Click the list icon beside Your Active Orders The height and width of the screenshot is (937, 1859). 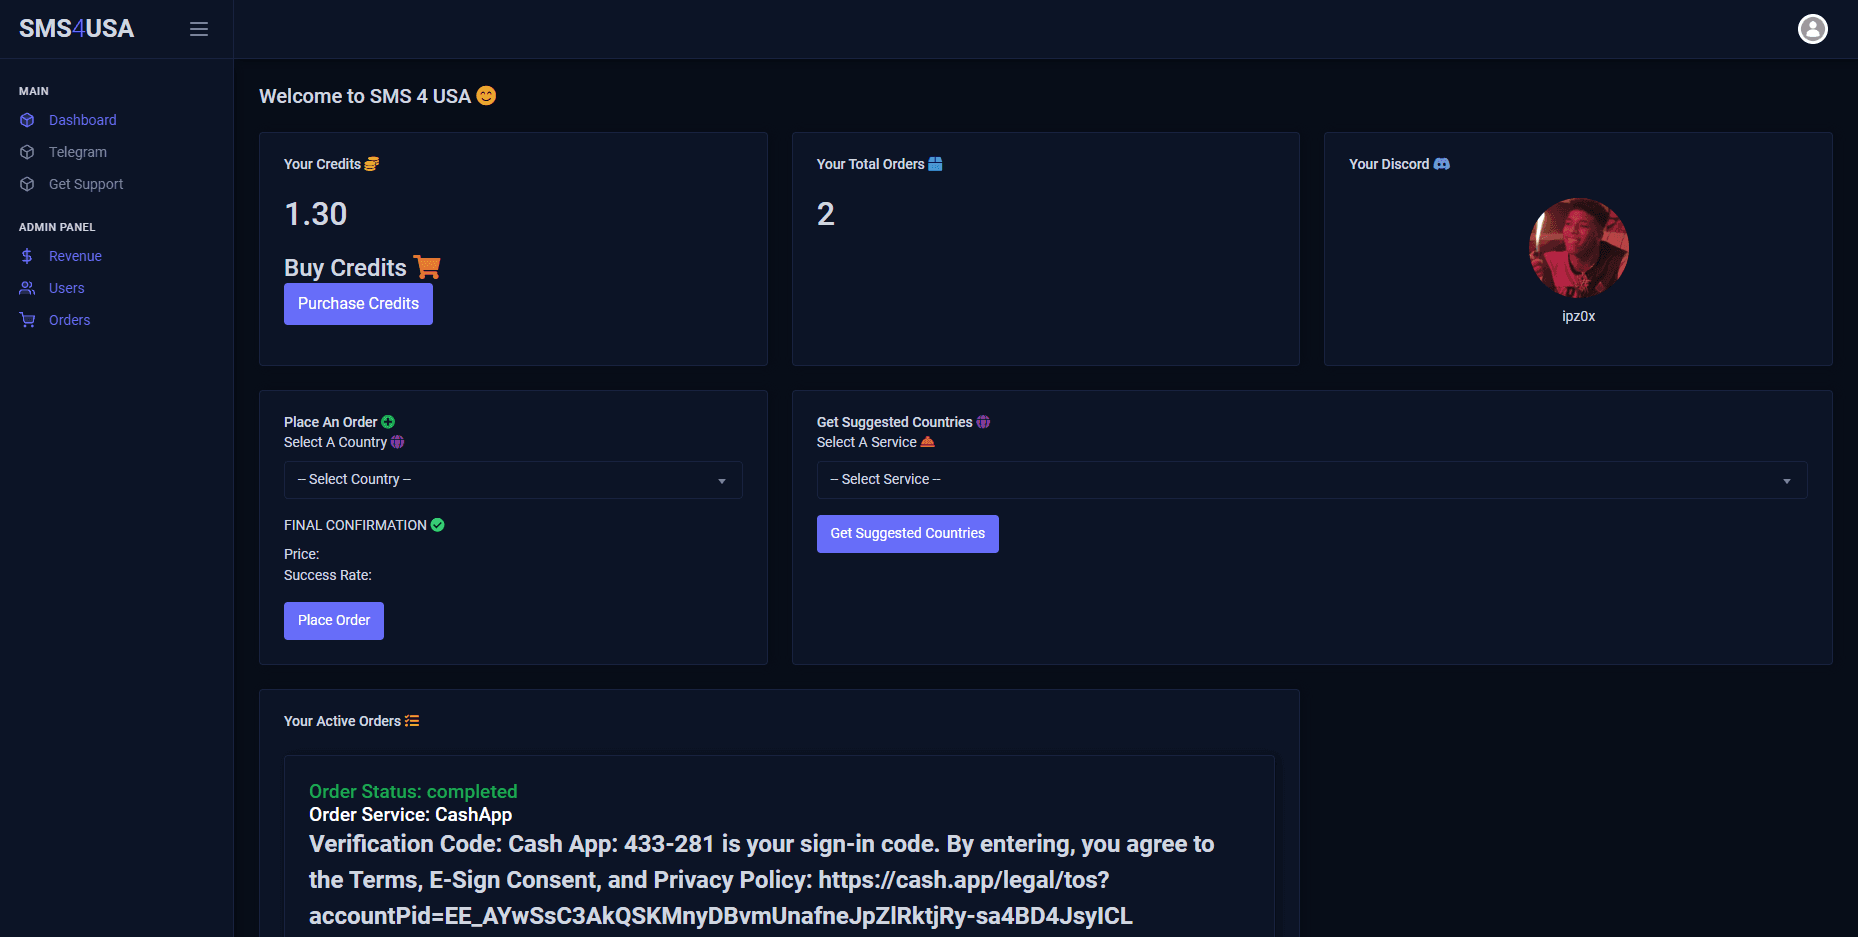(412, 721)
